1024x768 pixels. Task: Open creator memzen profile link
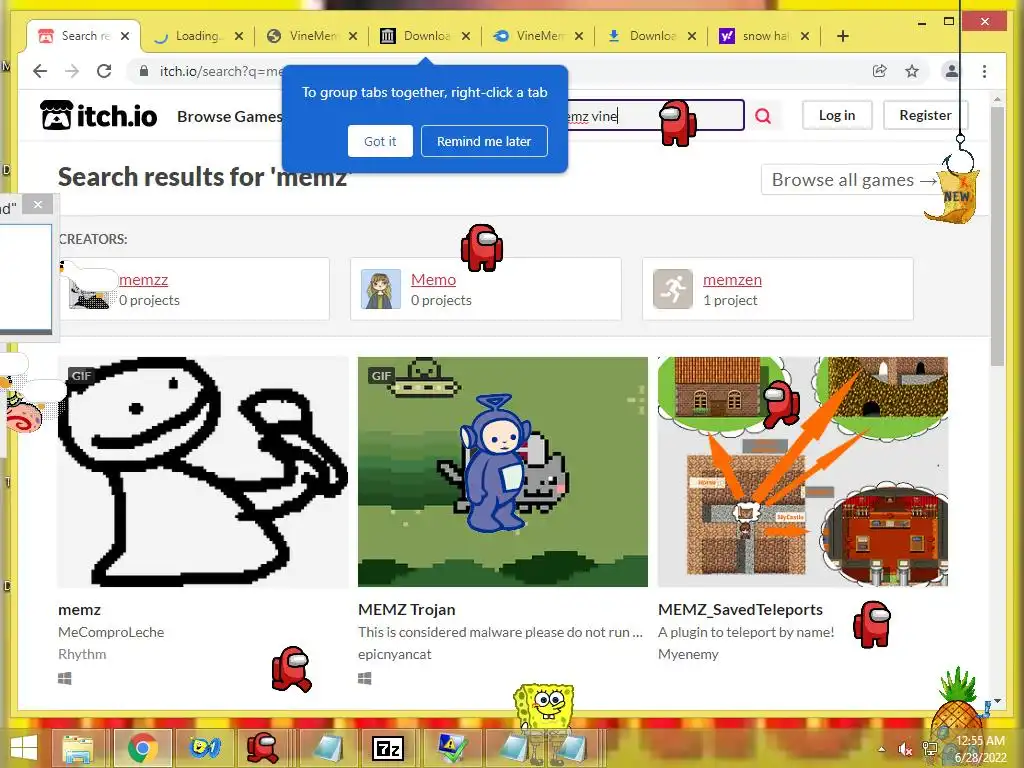coord(732,280)
